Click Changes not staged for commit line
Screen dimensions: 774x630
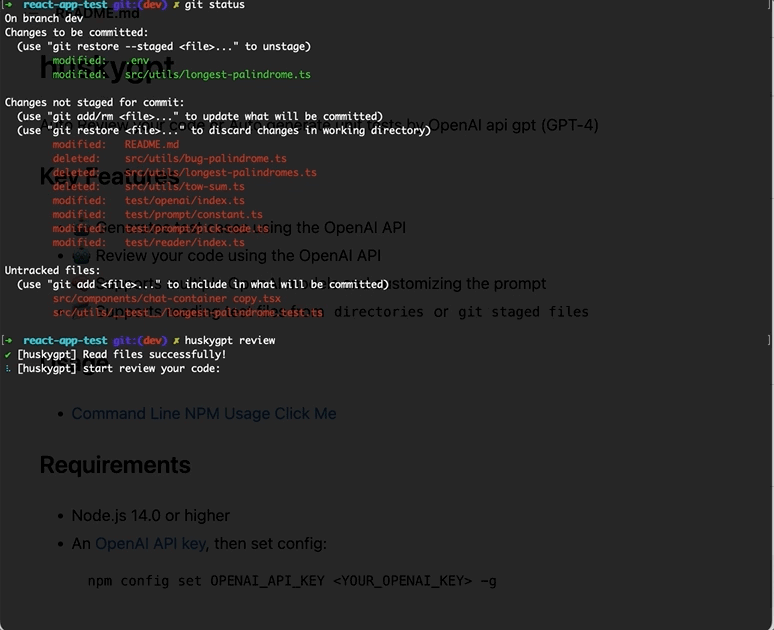coord(94,102)
